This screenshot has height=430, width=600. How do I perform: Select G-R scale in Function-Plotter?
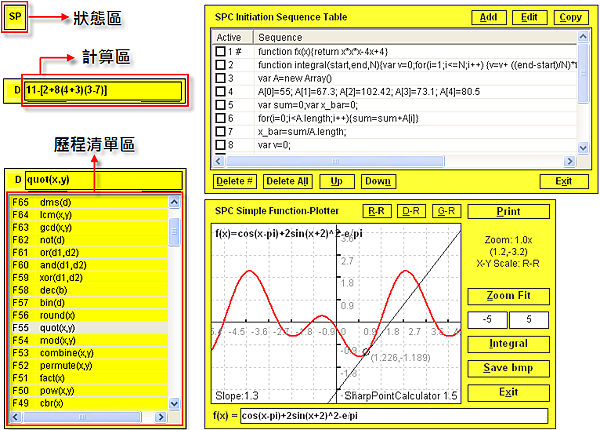click(x=447, y=211)
